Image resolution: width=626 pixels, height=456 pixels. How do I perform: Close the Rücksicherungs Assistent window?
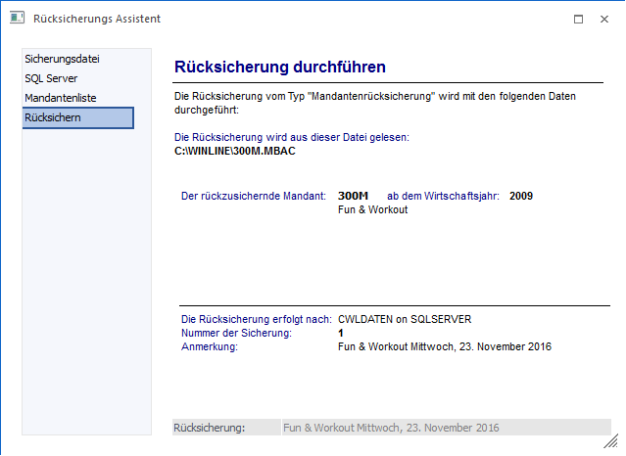tap(605, 19)
